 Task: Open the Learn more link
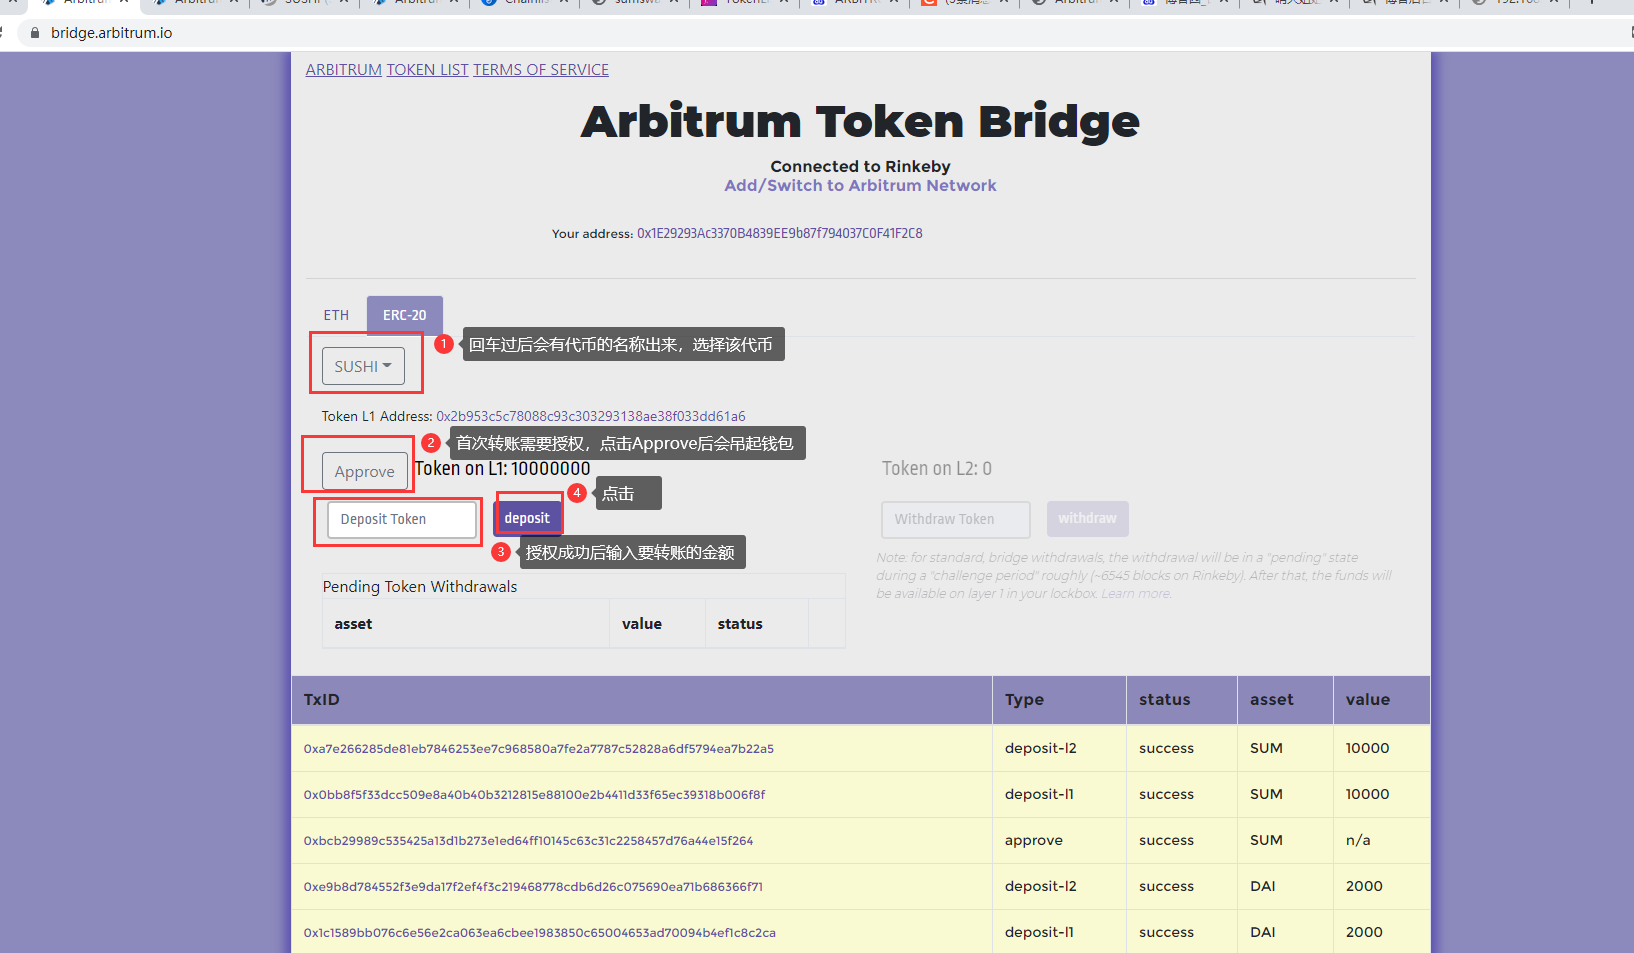(1136, 594)
